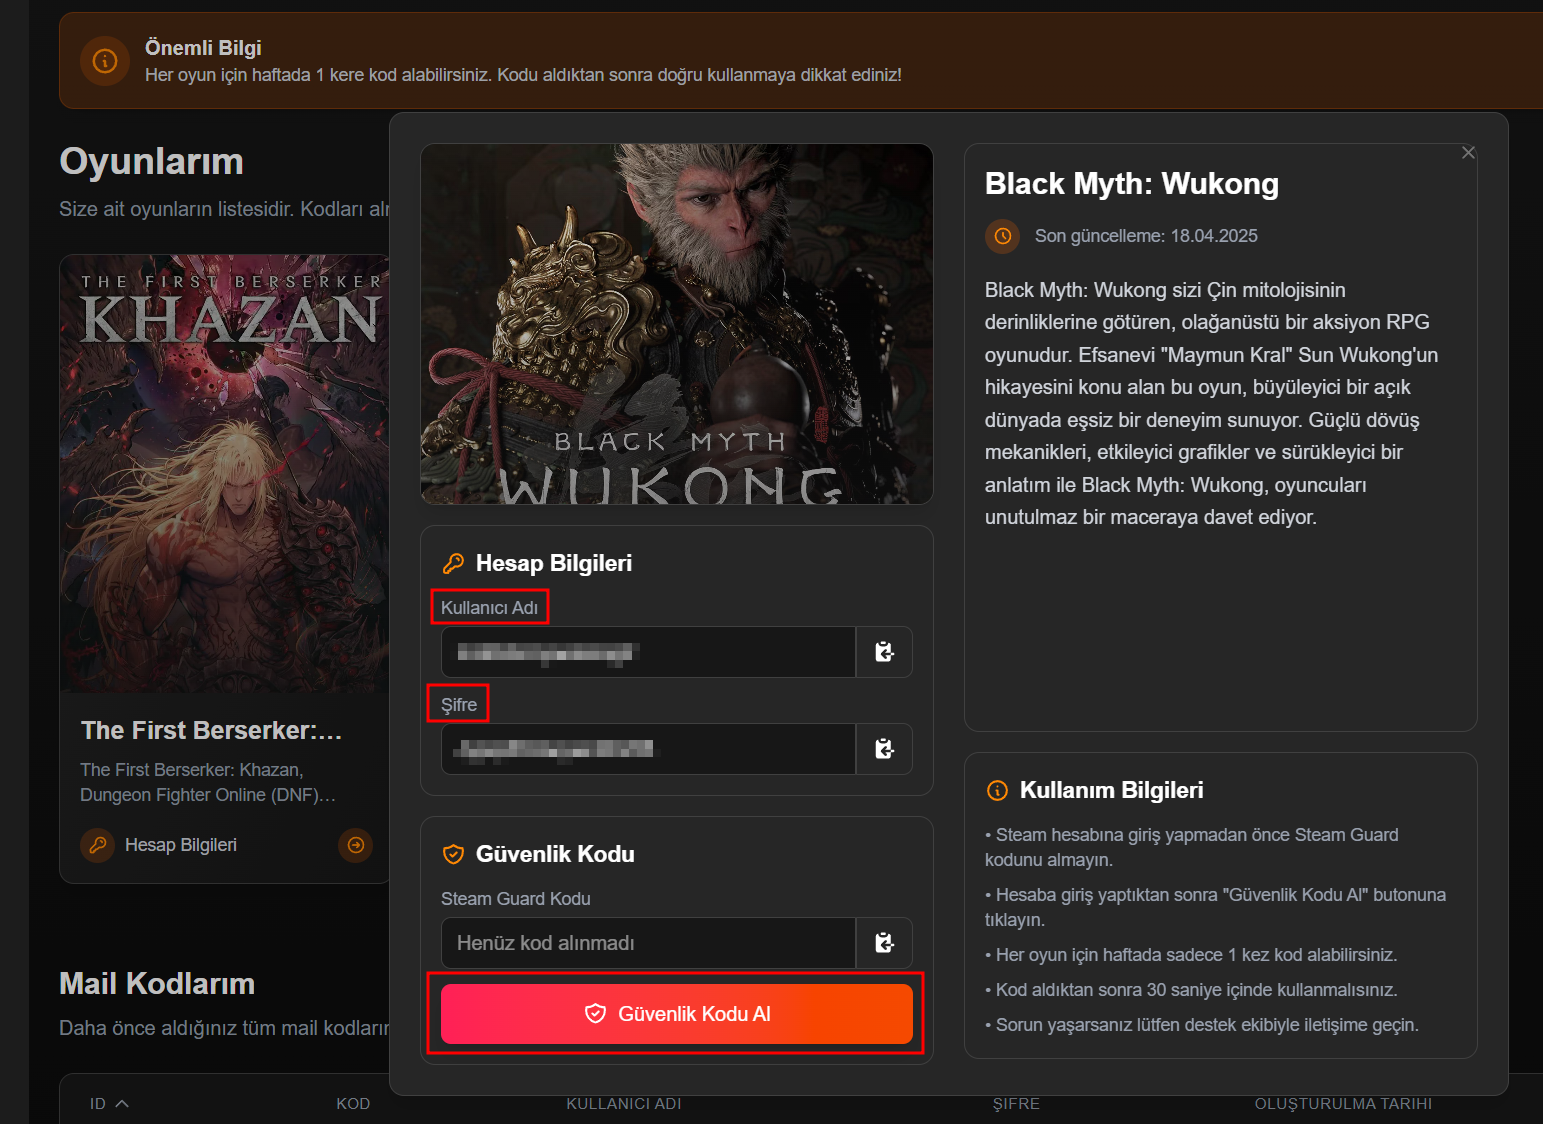1543x1124 pixels.
Task: Click the Güvenlik Kodu Al button
Action: coord(676,1014)
